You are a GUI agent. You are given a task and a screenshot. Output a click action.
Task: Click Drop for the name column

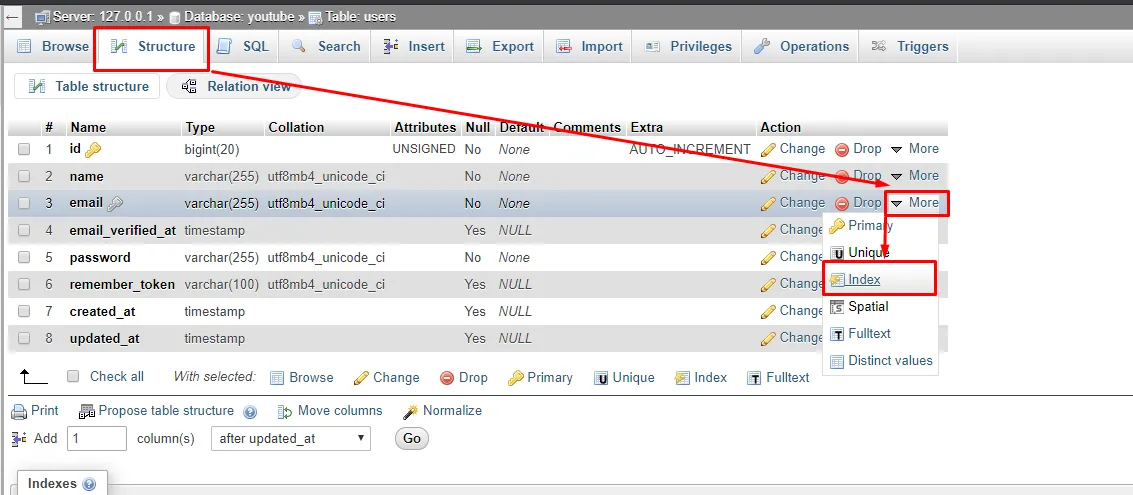(x=858, y=175)
